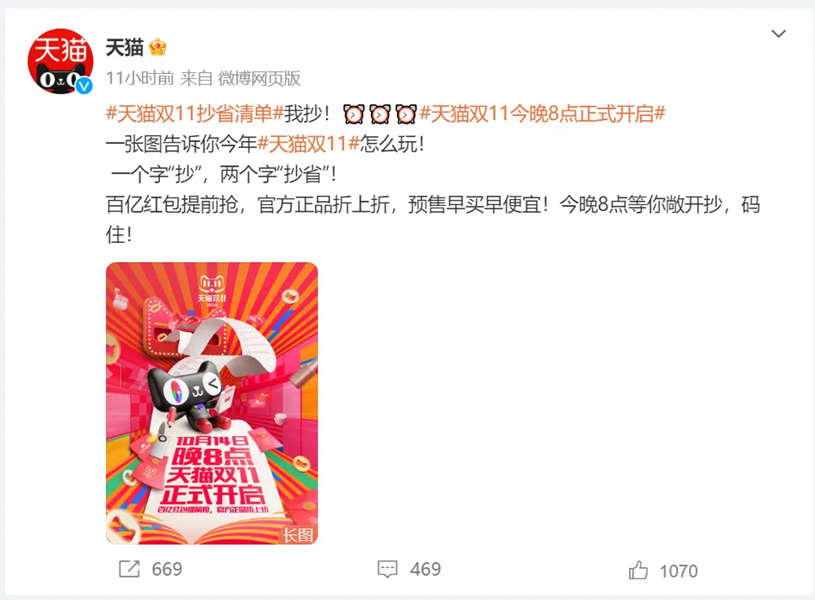Click the last alarm clock emoji
815x600 pixels.
405,114
